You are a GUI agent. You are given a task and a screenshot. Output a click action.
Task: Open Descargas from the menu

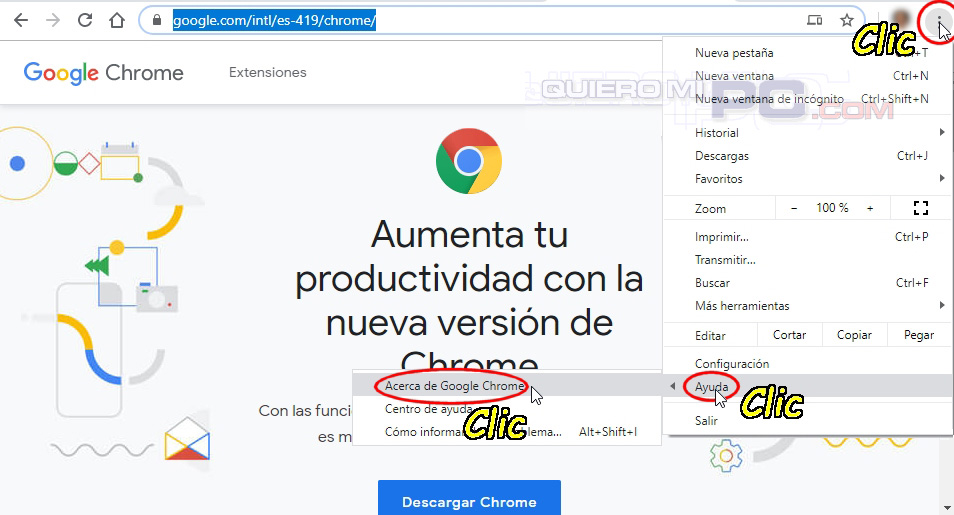click(808, 156)
